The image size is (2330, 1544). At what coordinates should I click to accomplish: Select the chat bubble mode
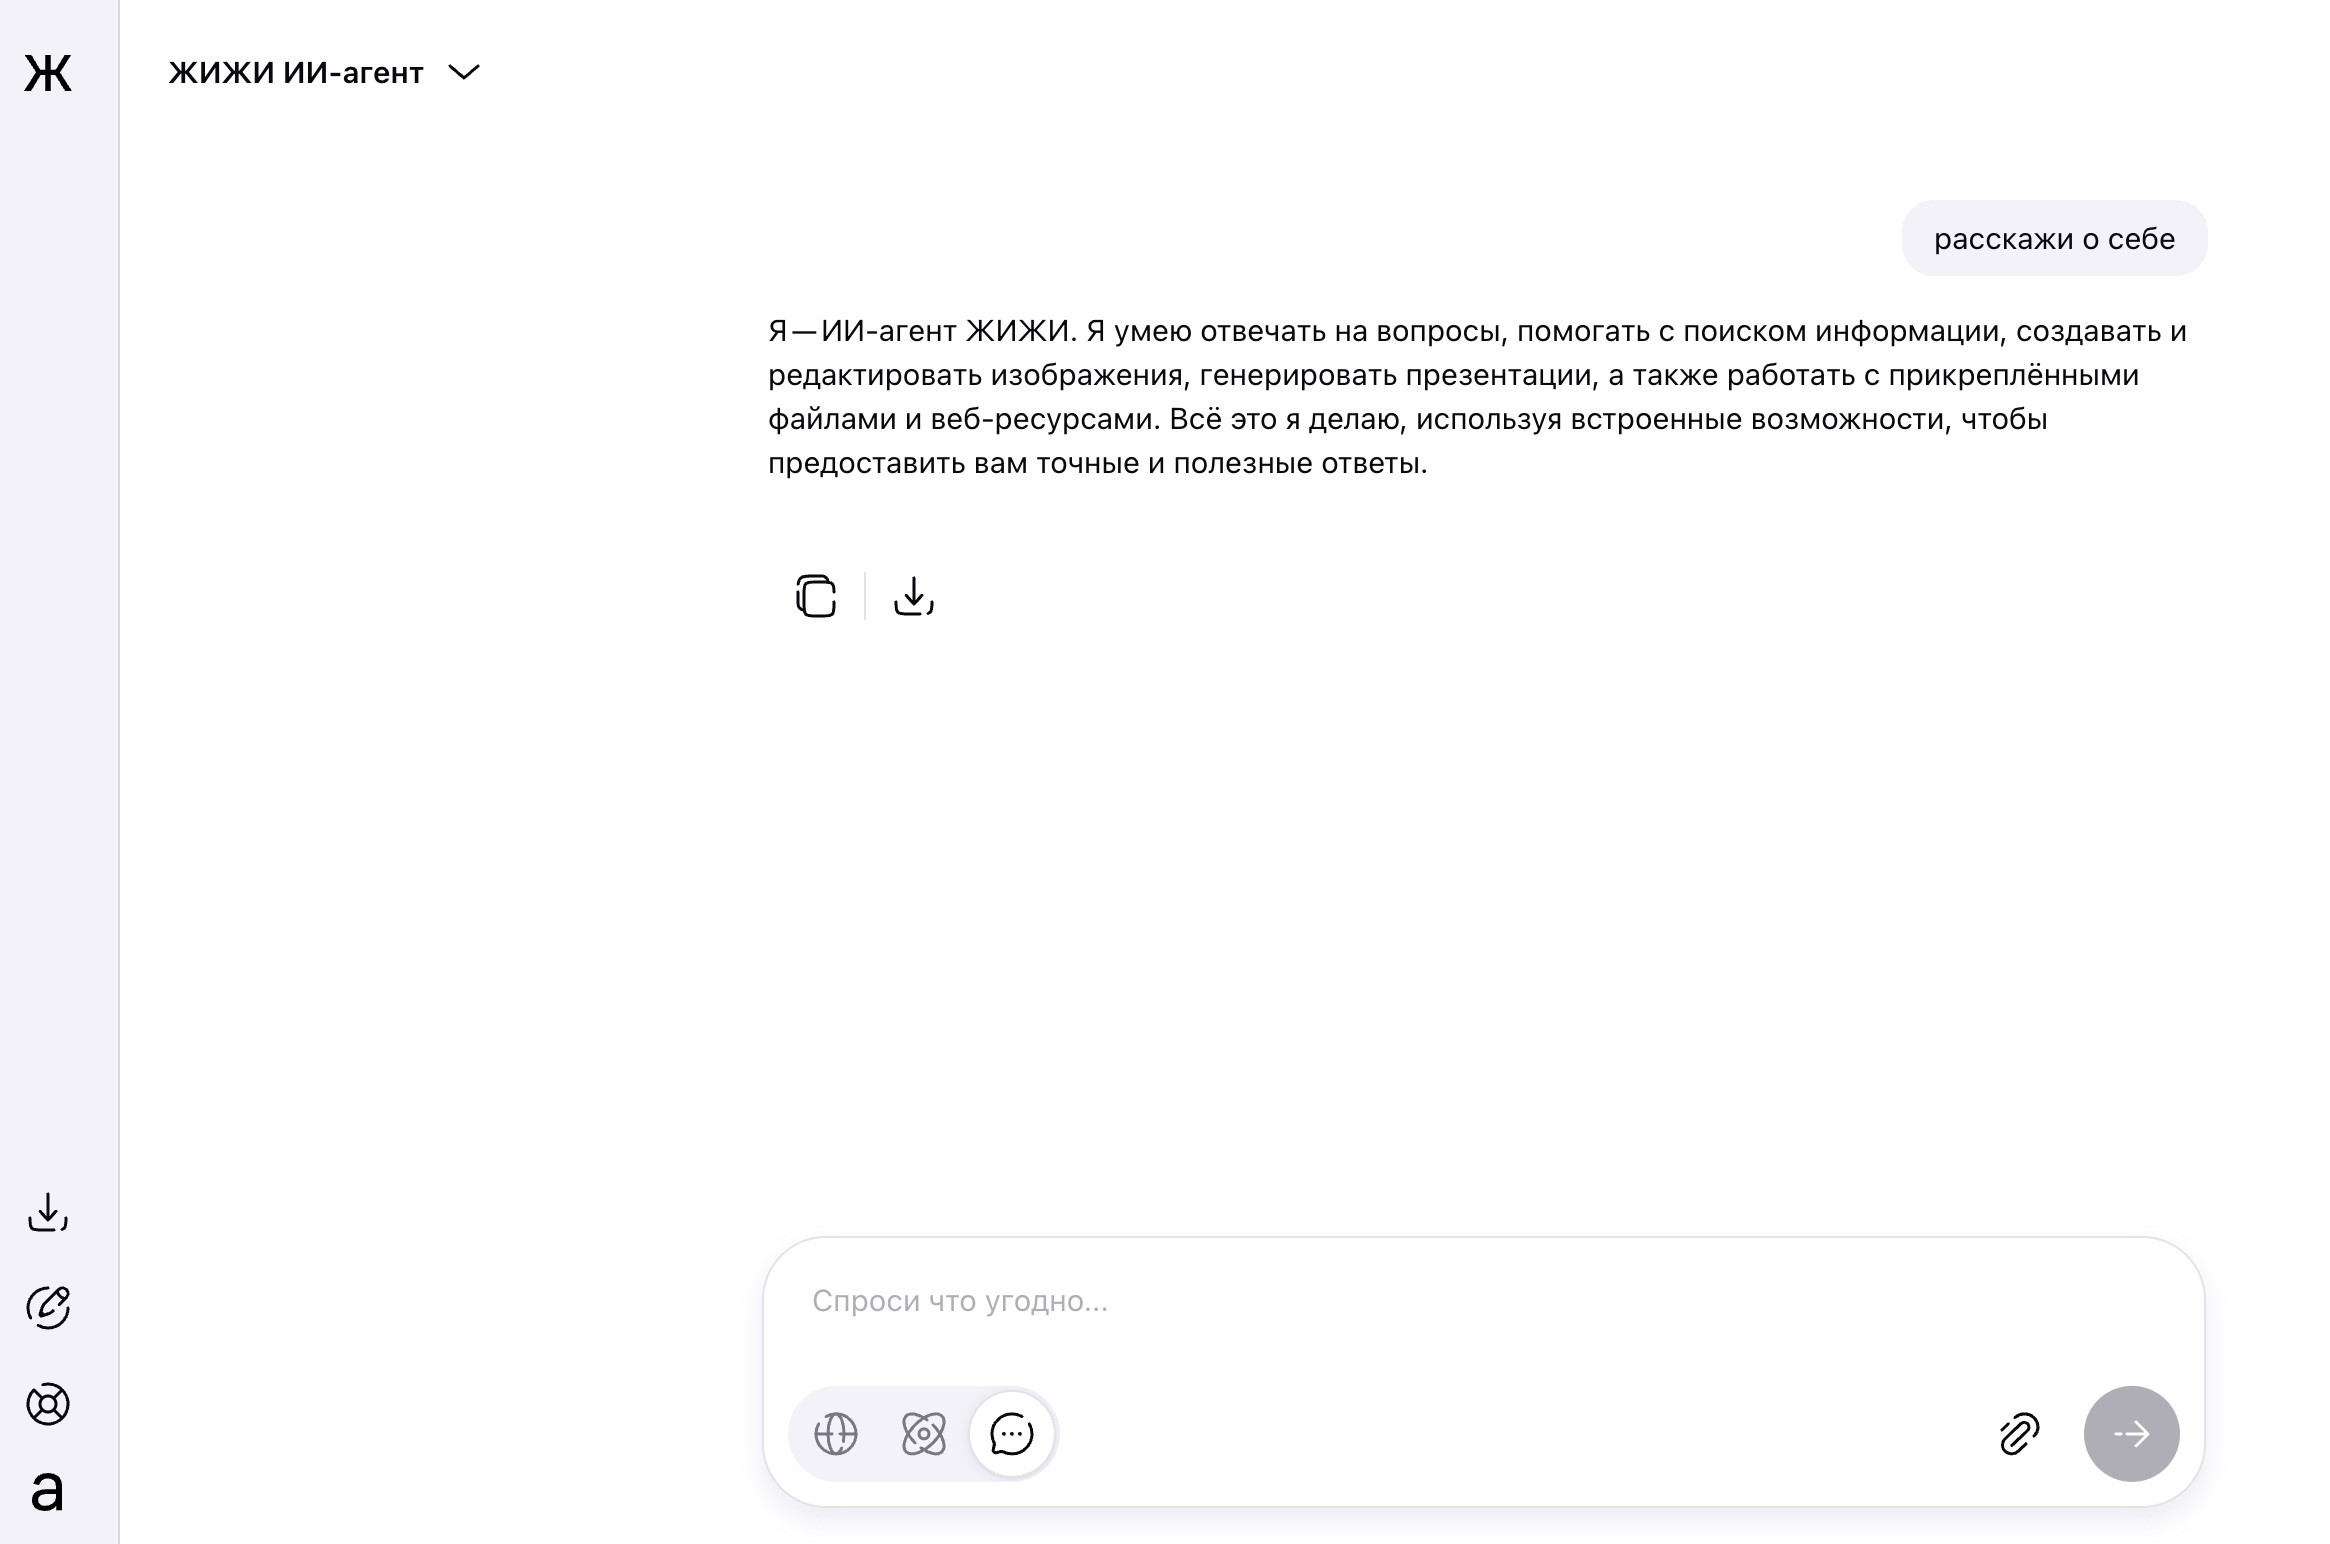click(x=1011, y=1434)
